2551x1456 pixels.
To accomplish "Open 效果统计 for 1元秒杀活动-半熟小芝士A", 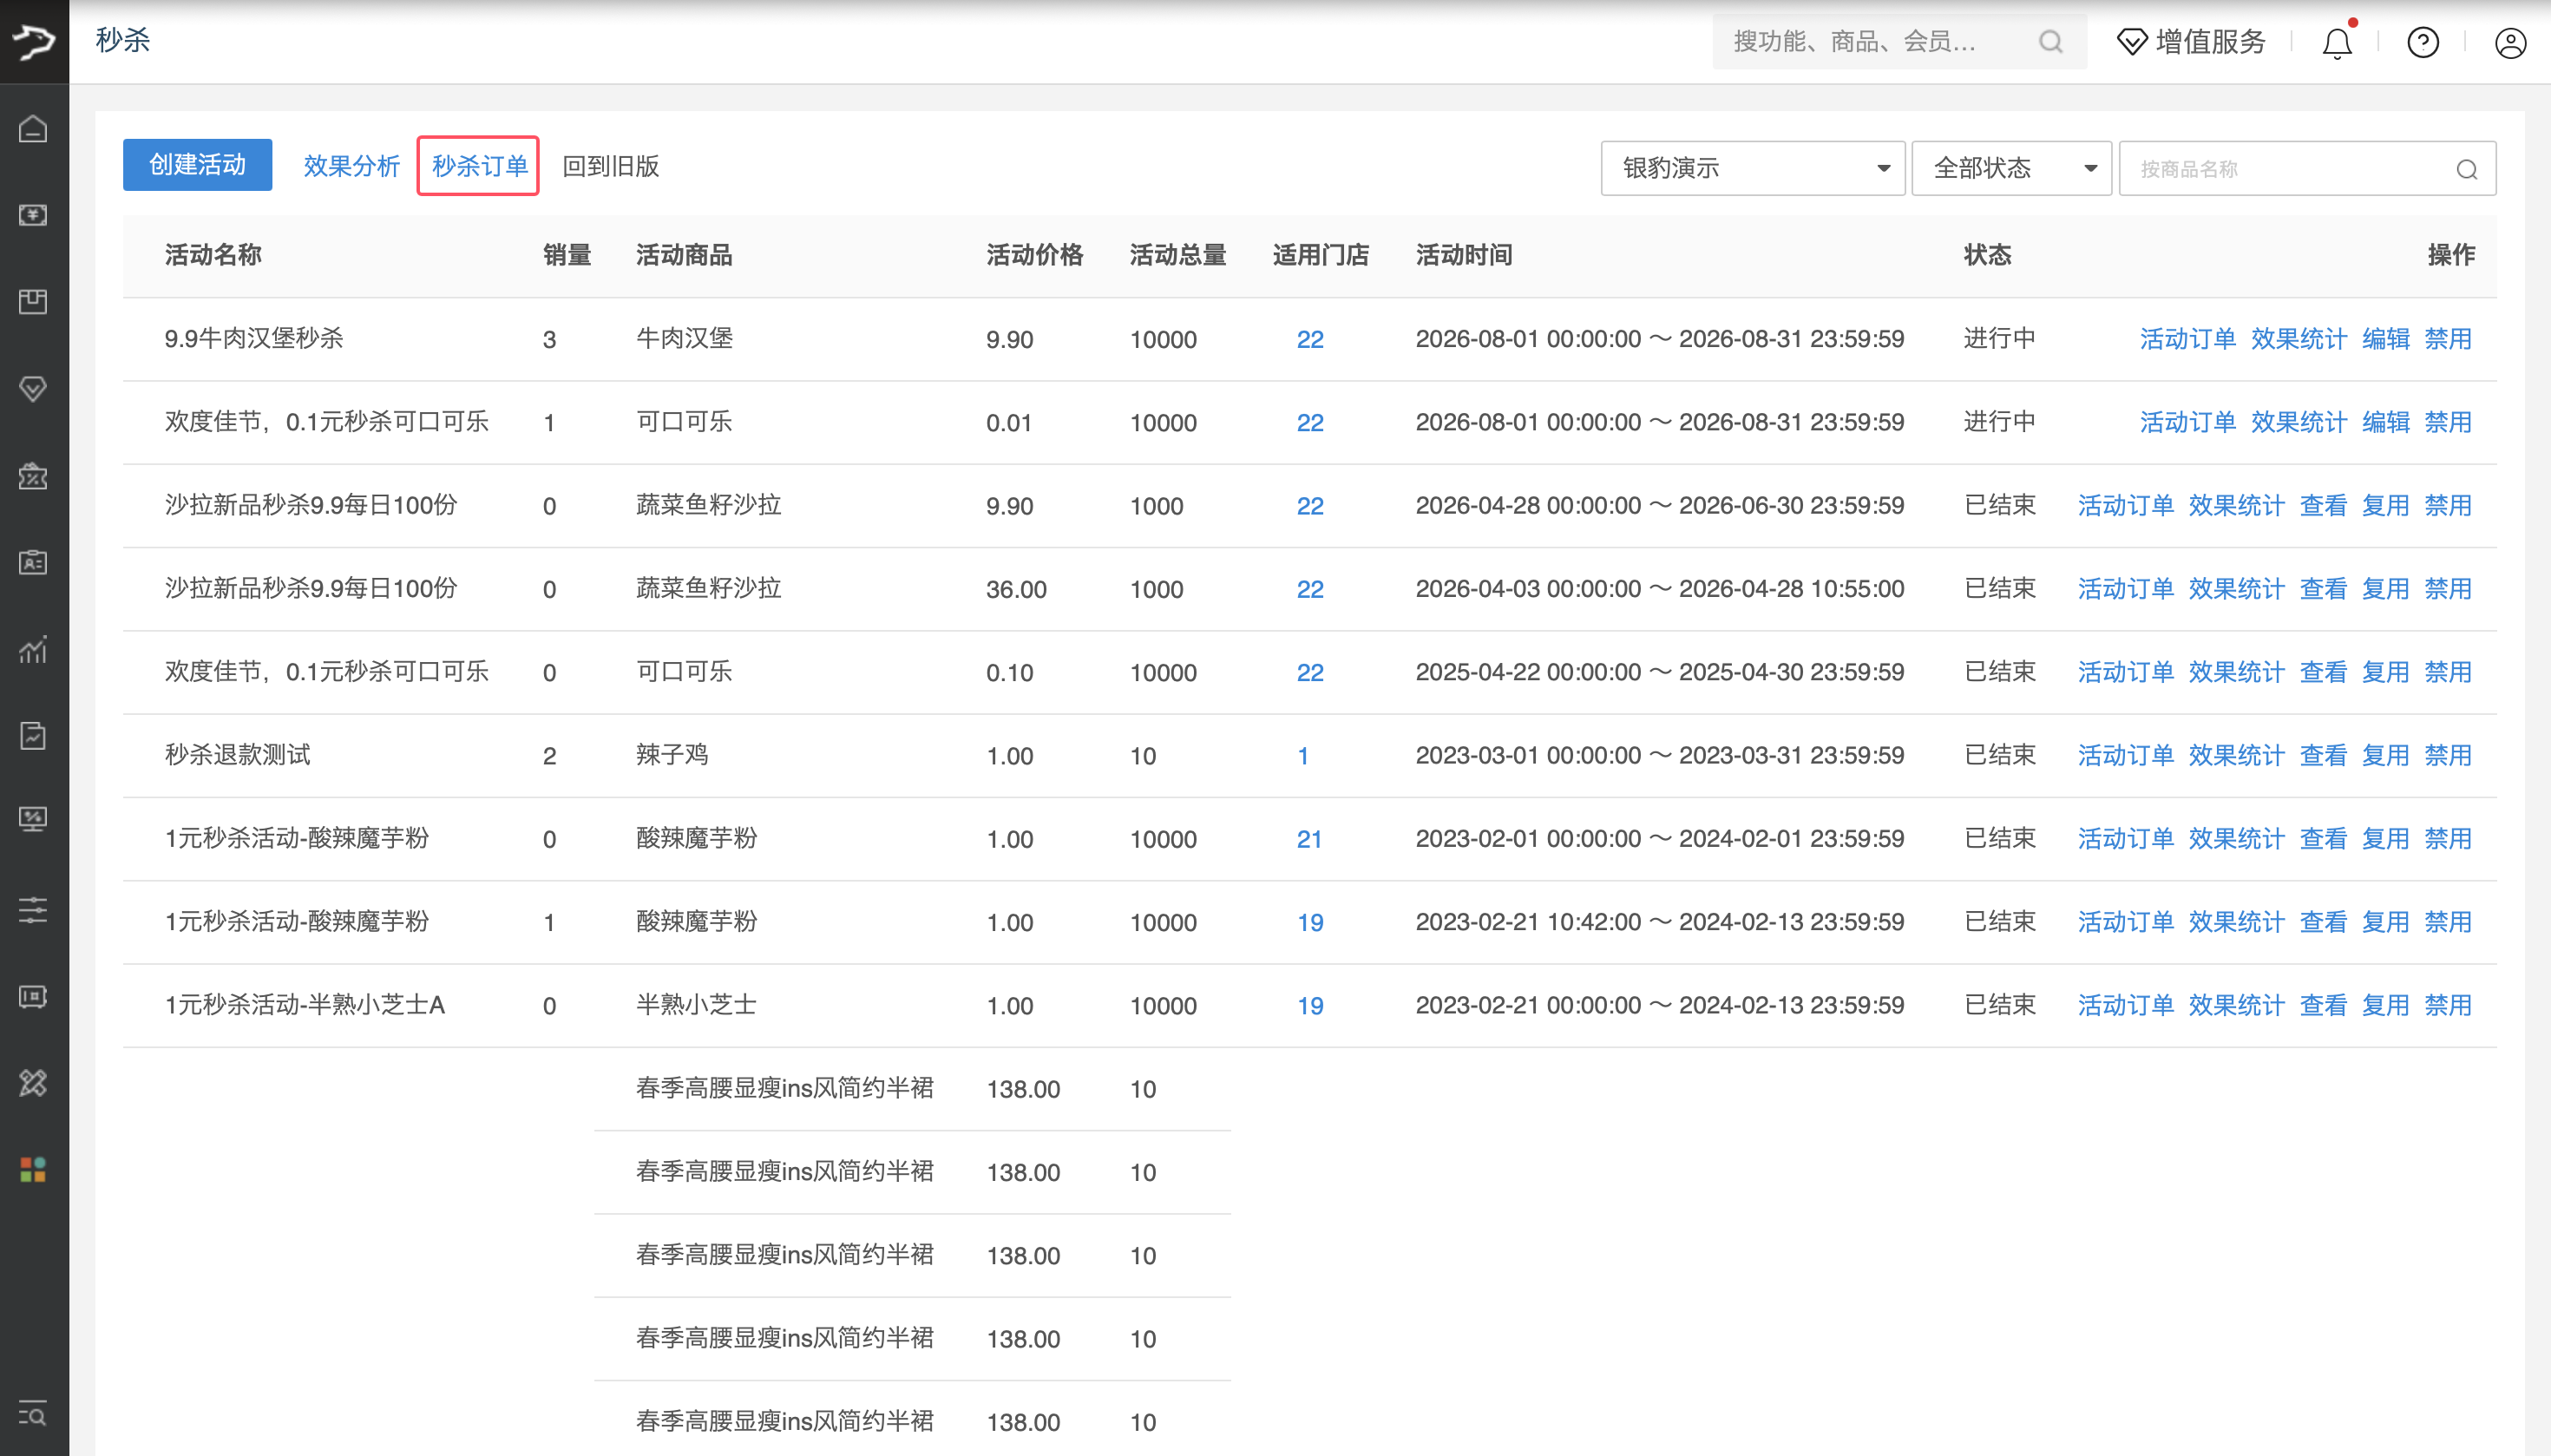I will pyautogui.click(x=2236, y=1005).
